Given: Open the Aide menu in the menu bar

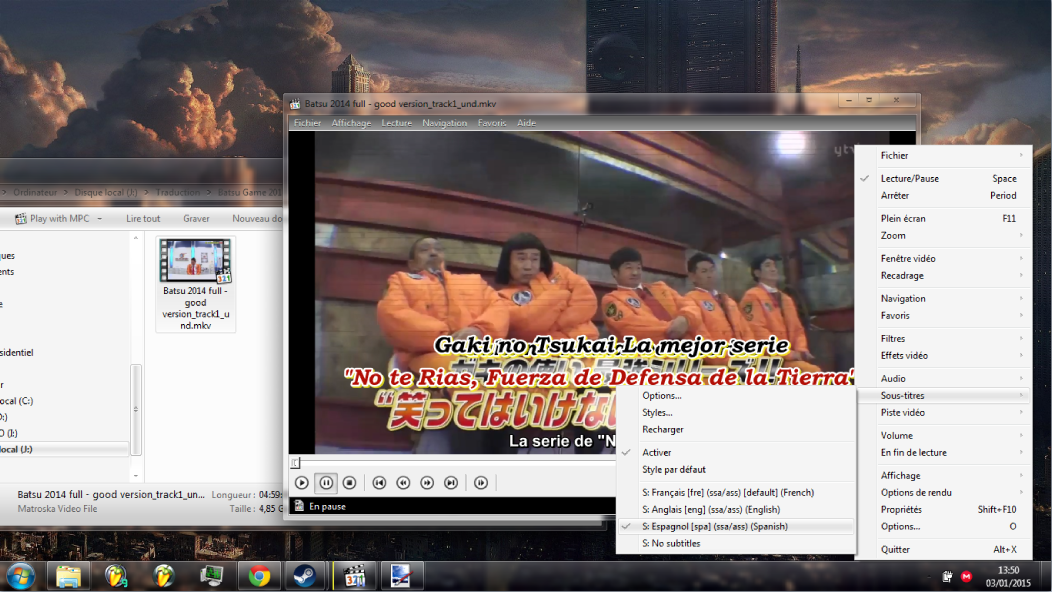Looking at the screenshot, I should [526, 123].
